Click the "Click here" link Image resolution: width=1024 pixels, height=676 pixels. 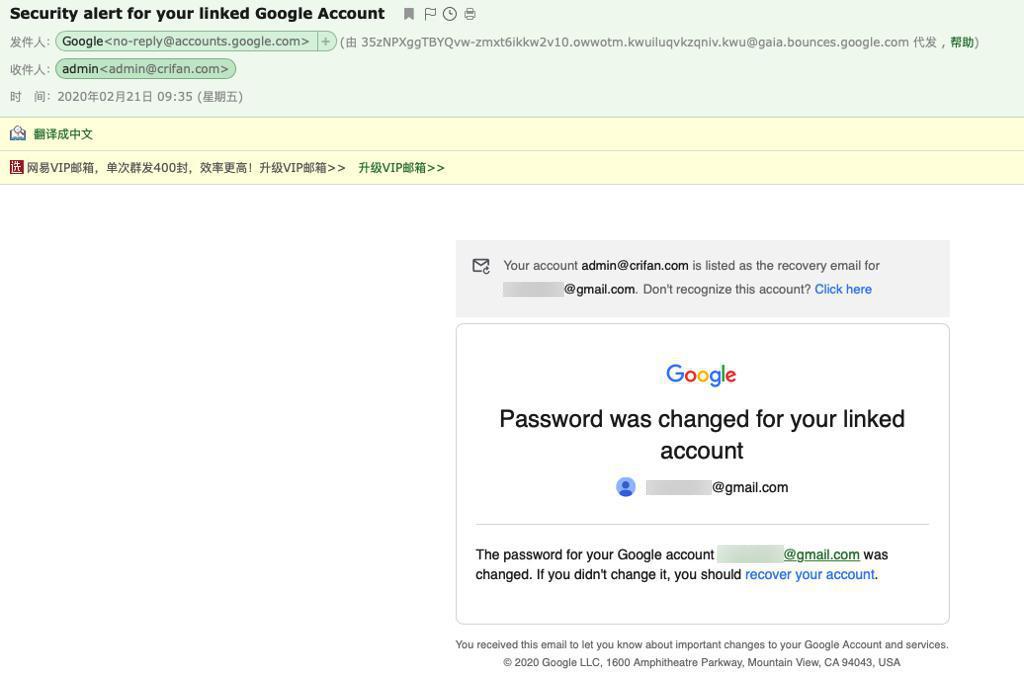(x=843, y=289)
